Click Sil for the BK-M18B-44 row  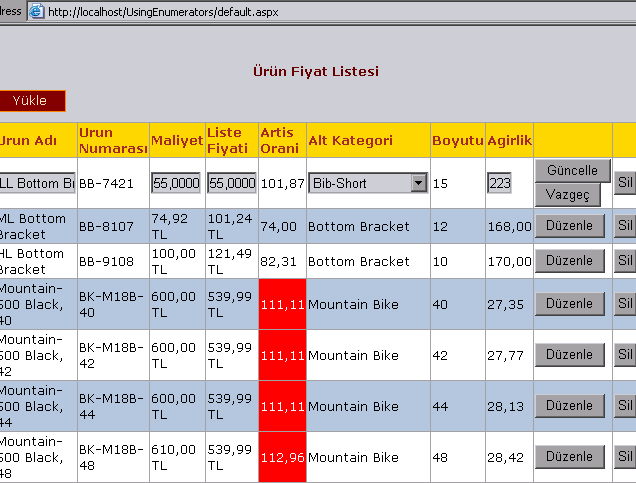tap(625, 405)
